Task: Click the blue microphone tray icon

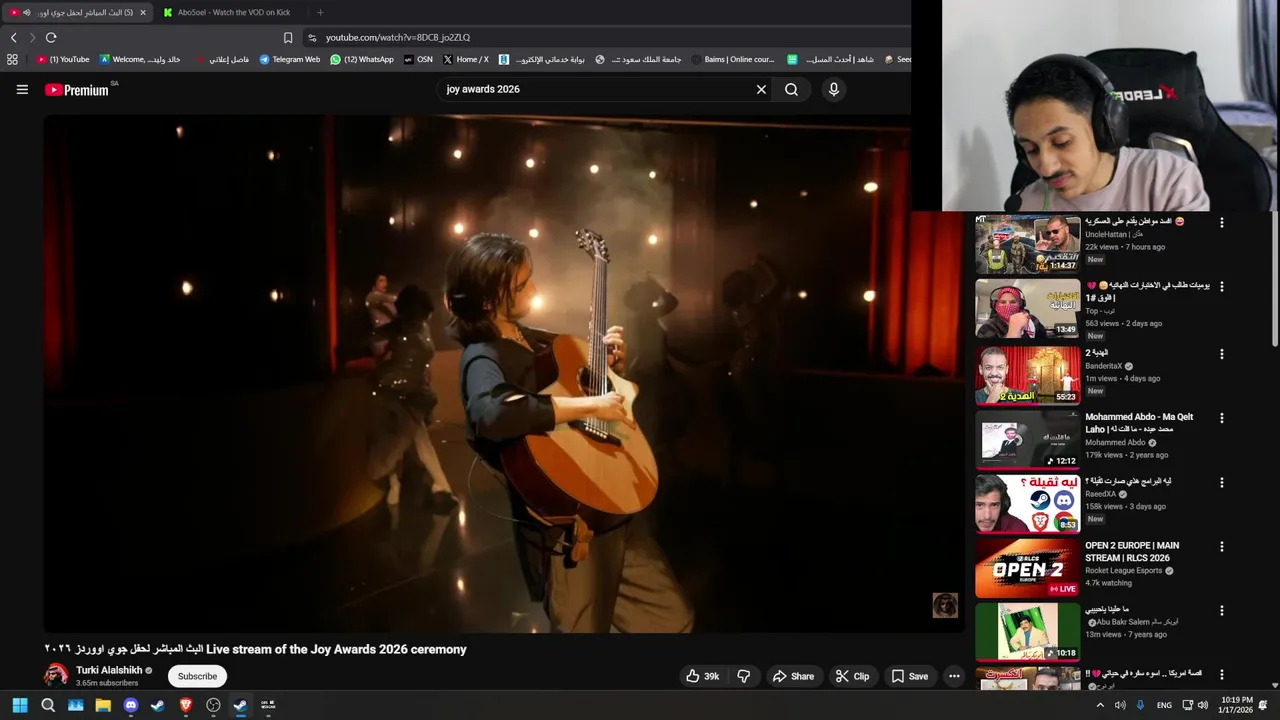Action: [x=1140, y=705]
